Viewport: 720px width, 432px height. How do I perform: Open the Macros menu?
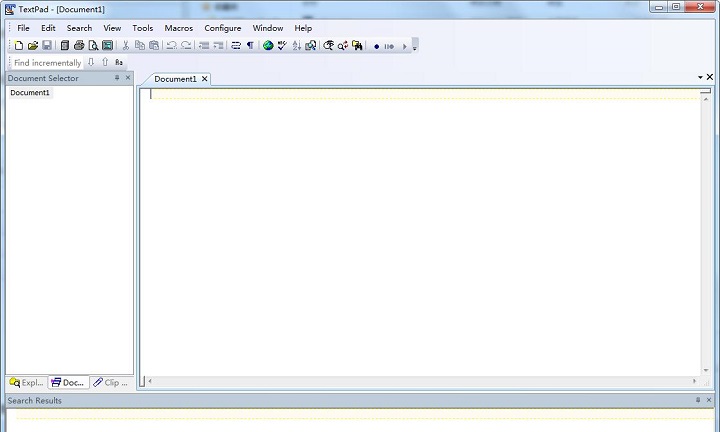click(179, 28)
